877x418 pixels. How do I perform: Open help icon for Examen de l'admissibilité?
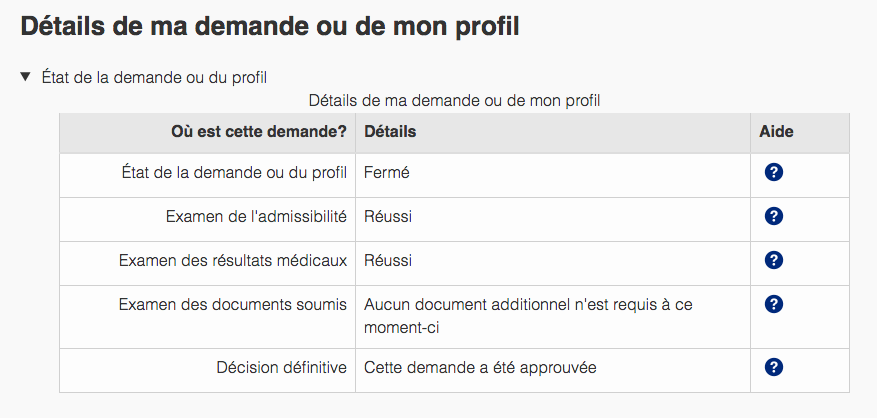click(x=773, y=216)
